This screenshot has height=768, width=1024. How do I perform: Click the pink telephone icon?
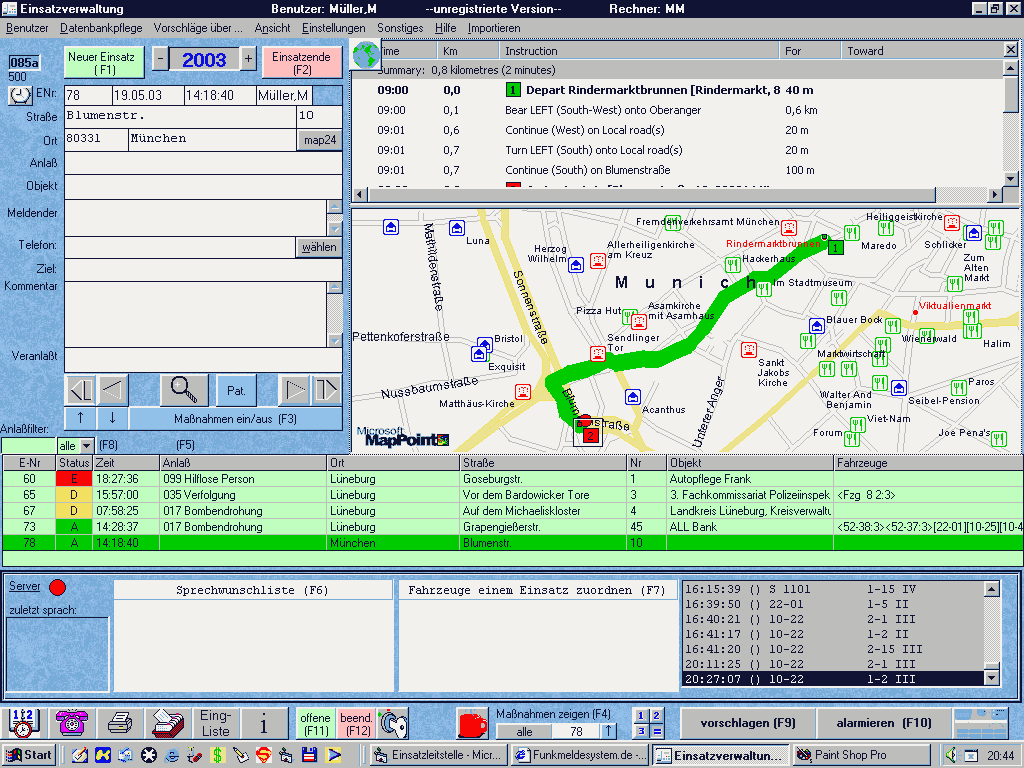[x=70, y=722]
